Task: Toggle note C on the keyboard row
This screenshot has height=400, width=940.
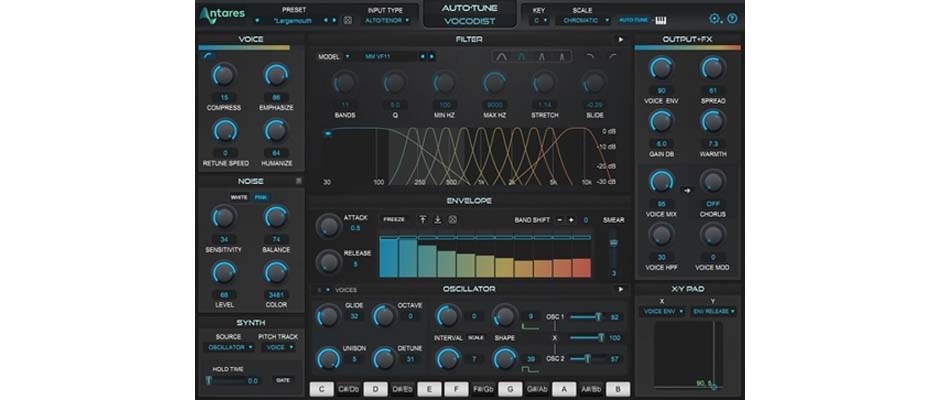Action: click(322, 389)
